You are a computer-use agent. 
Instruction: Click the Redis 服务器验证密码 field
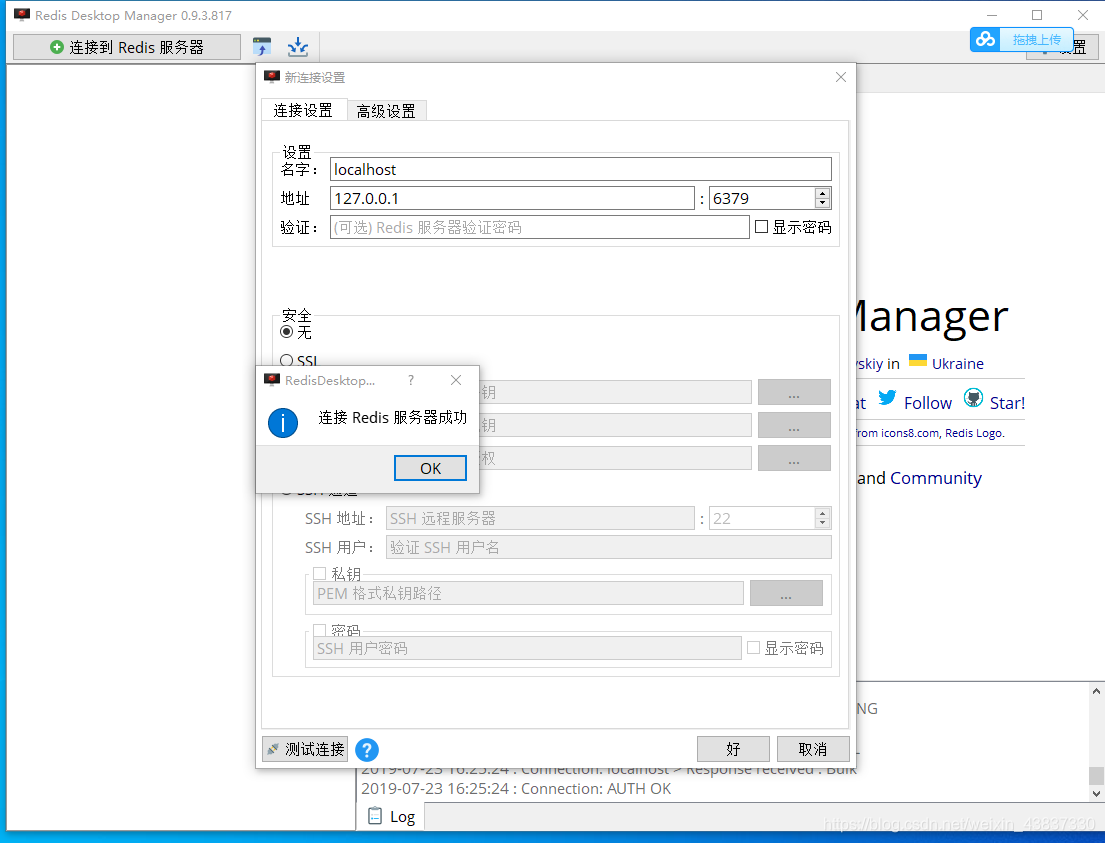540,227
